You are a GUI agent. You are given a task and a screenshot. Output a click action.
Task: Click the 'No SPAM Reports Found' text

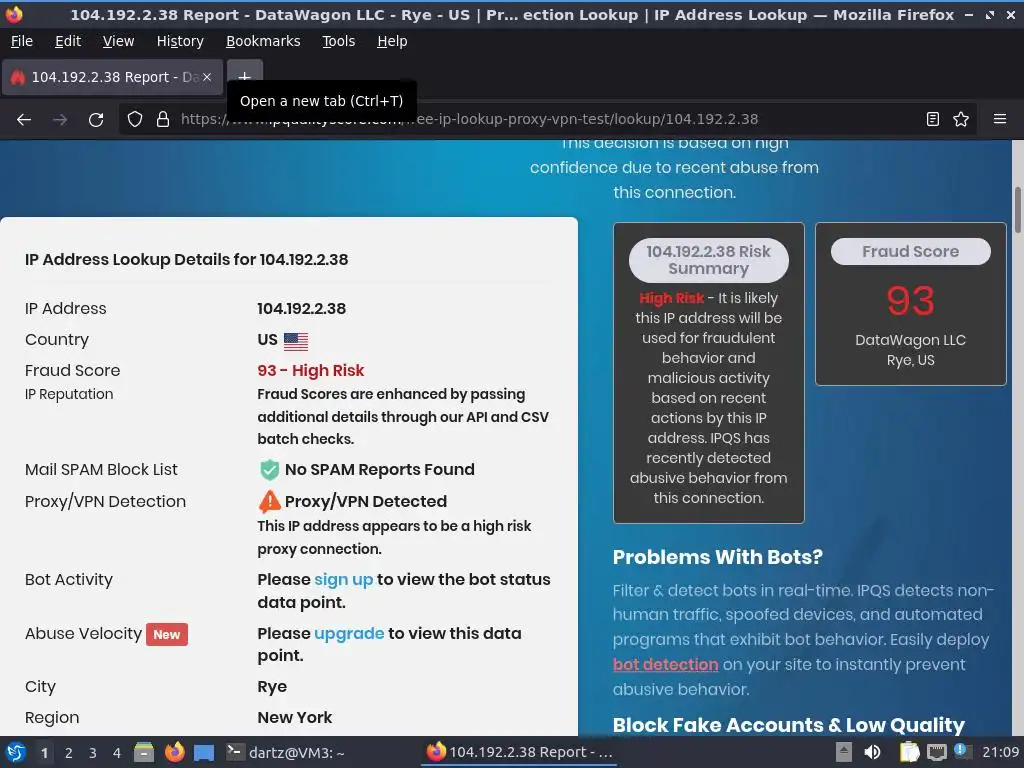tap(379, 470)
